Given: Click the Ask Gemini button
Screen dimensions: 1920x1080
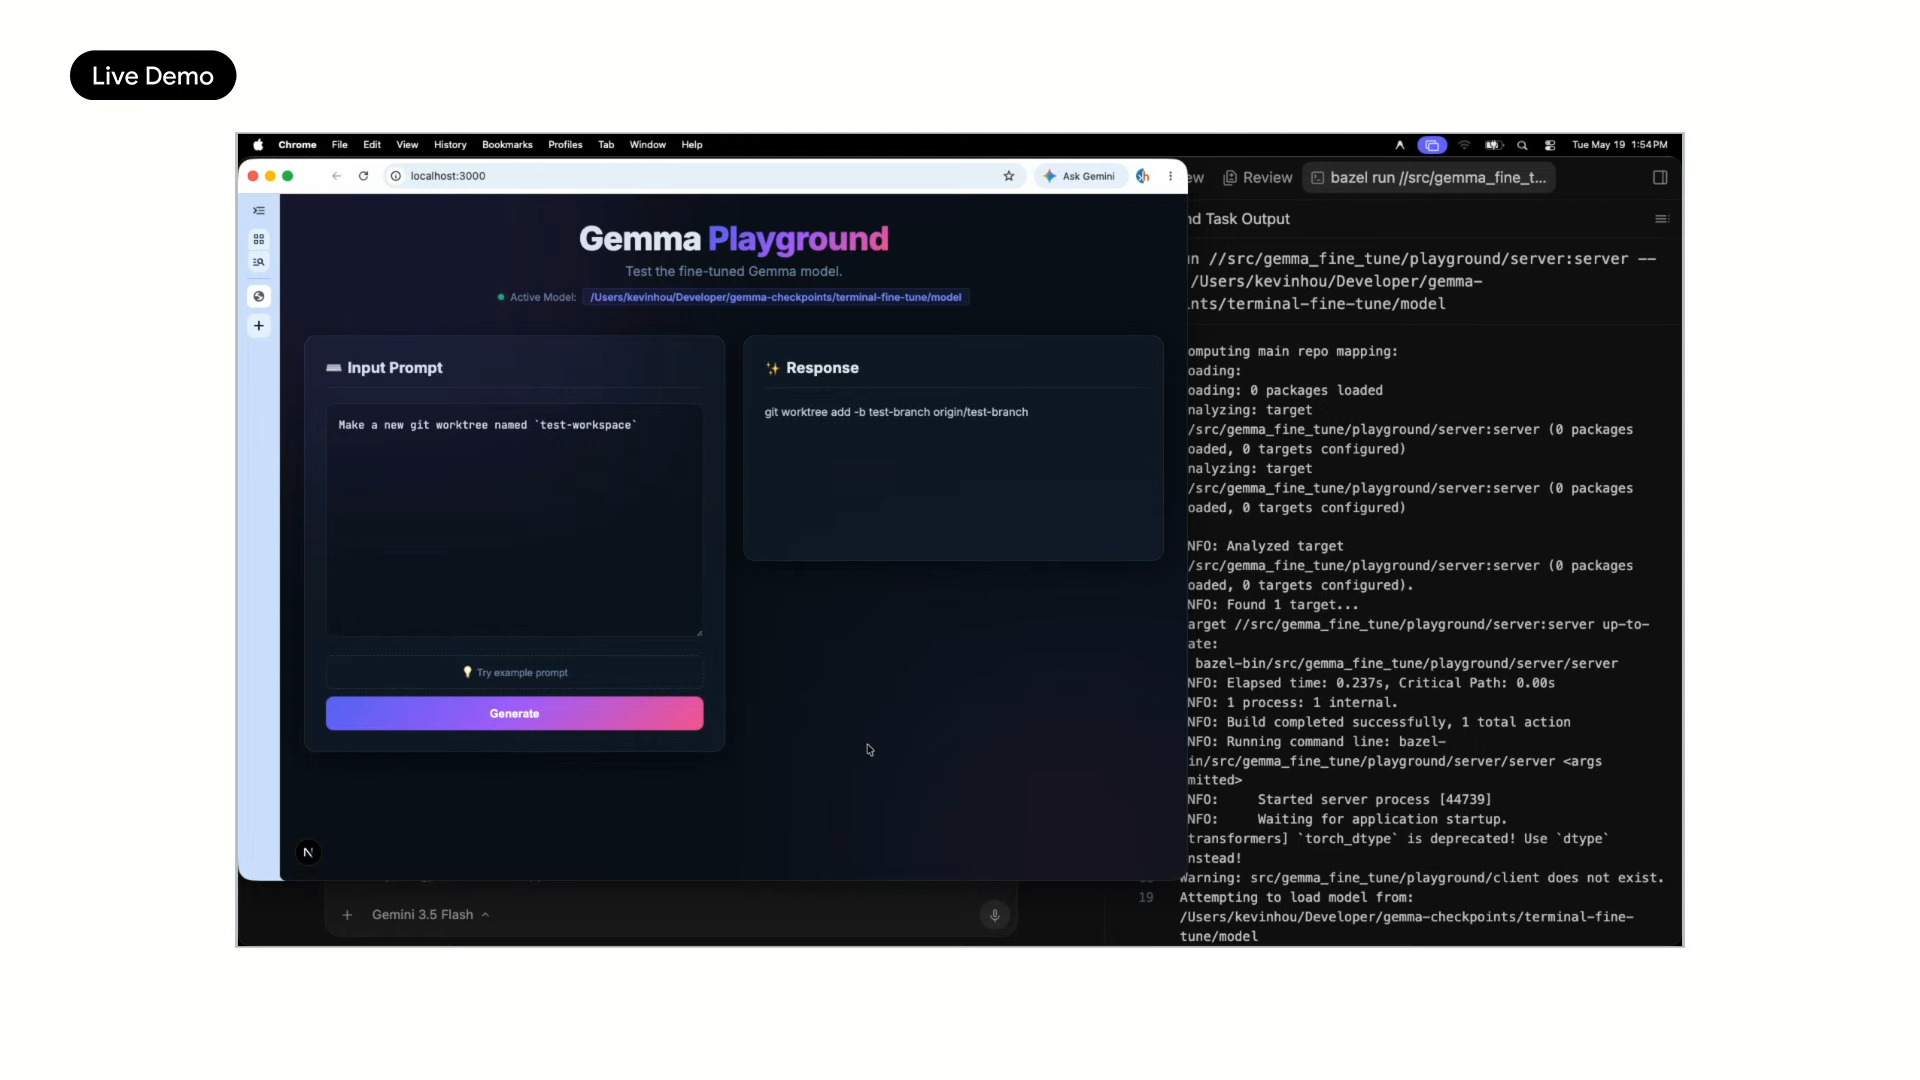Looking at the screenshot, I should pos(1079,176).
